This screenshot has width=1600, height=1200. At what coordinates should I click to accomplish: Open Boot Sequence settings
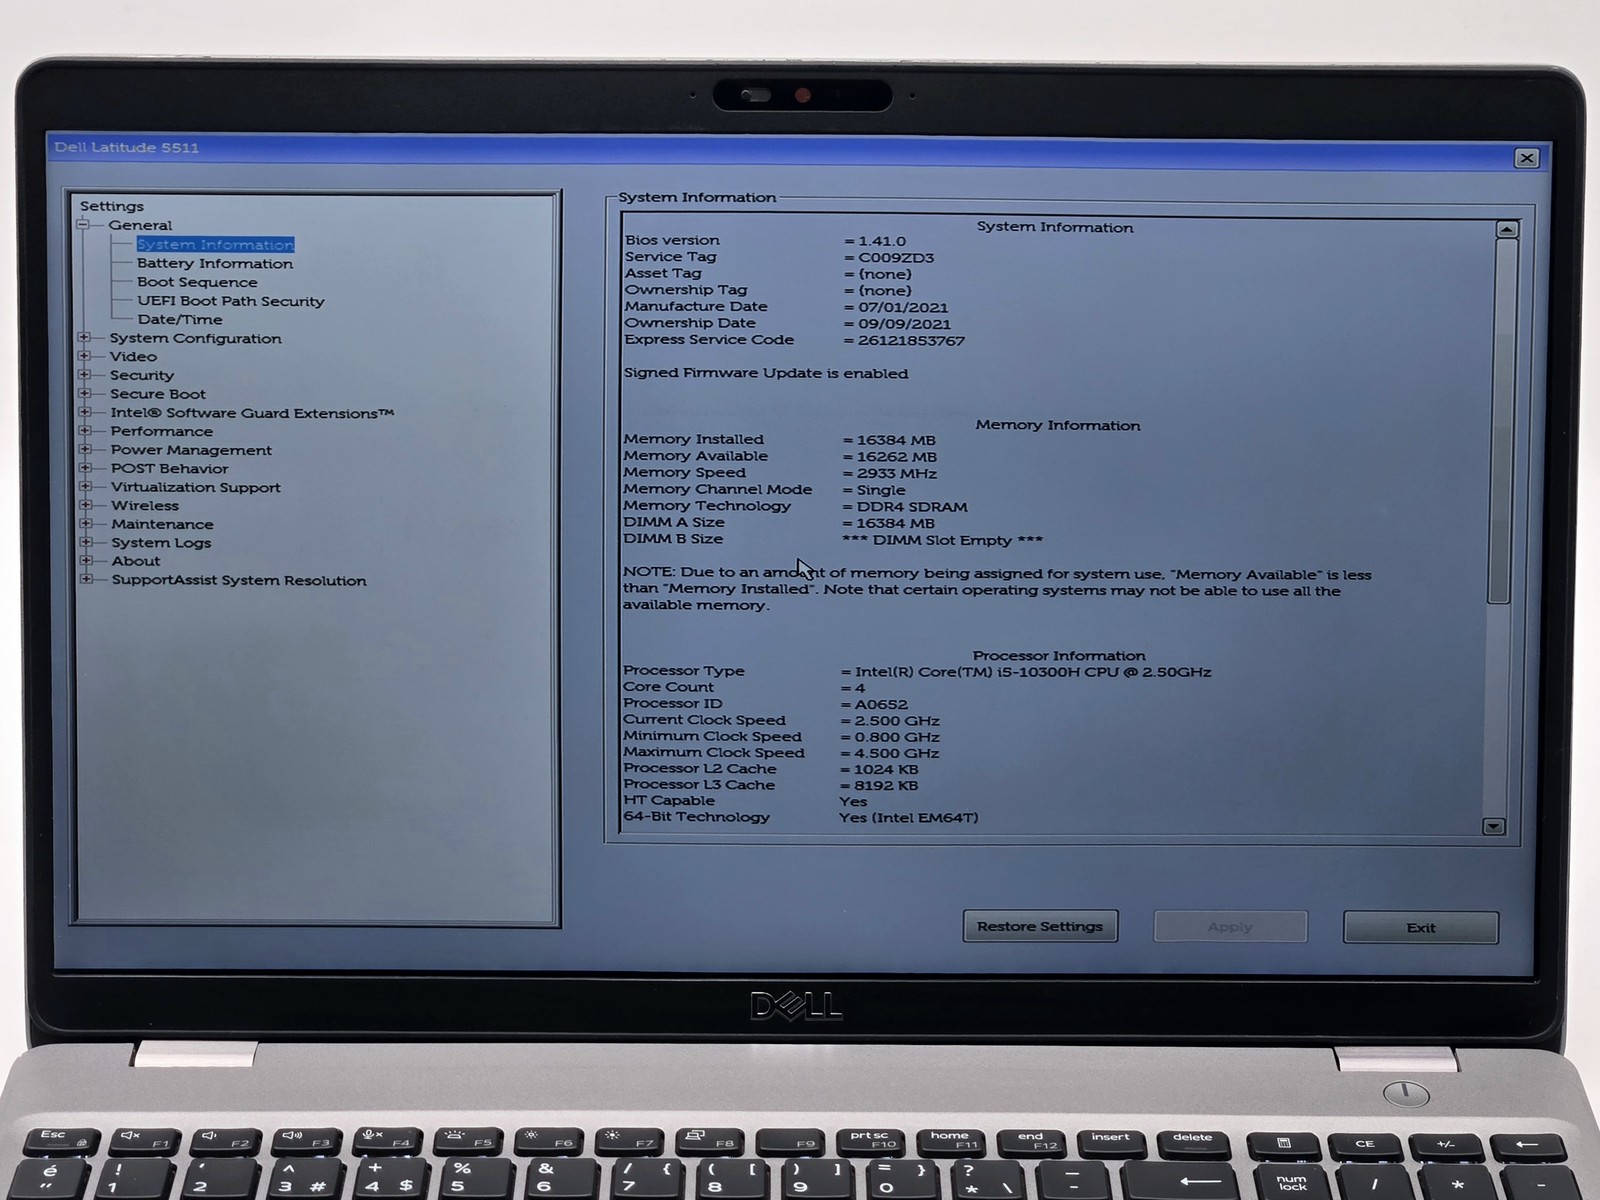(x=197, y=282)
